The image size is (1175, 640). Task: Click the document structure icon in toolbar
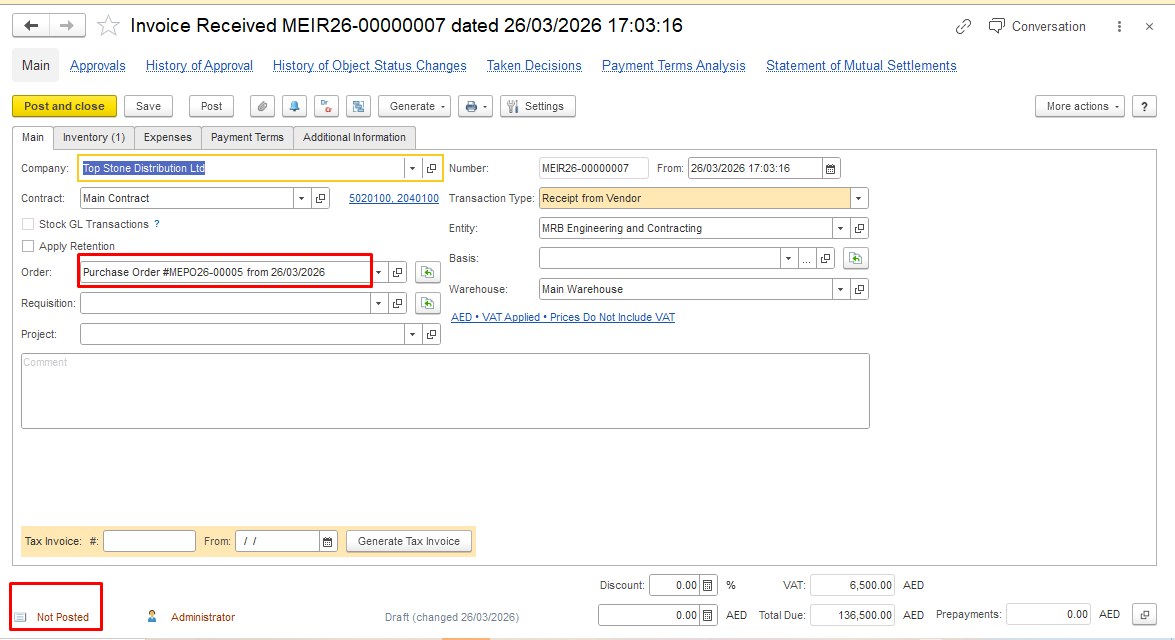(358, 106)
